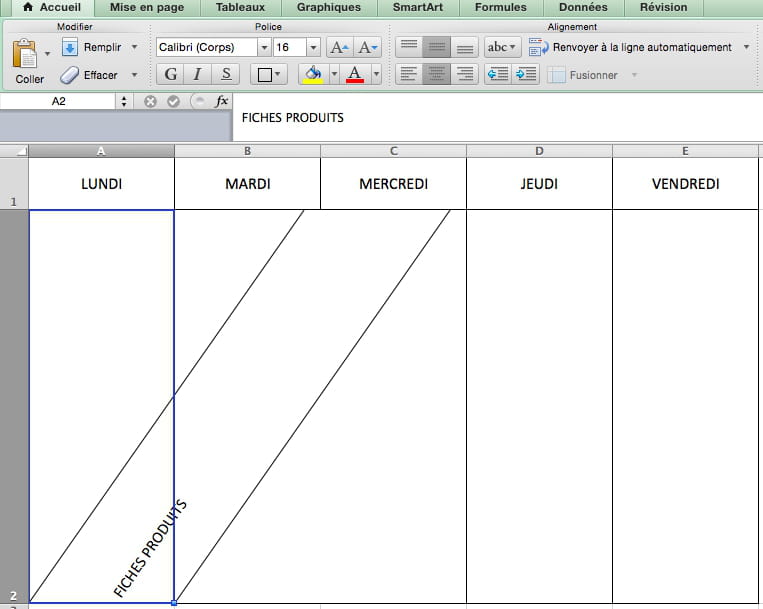The image size is (763, 609).
Task: Open the font color dropdown arrow
Action: (376, 74)
